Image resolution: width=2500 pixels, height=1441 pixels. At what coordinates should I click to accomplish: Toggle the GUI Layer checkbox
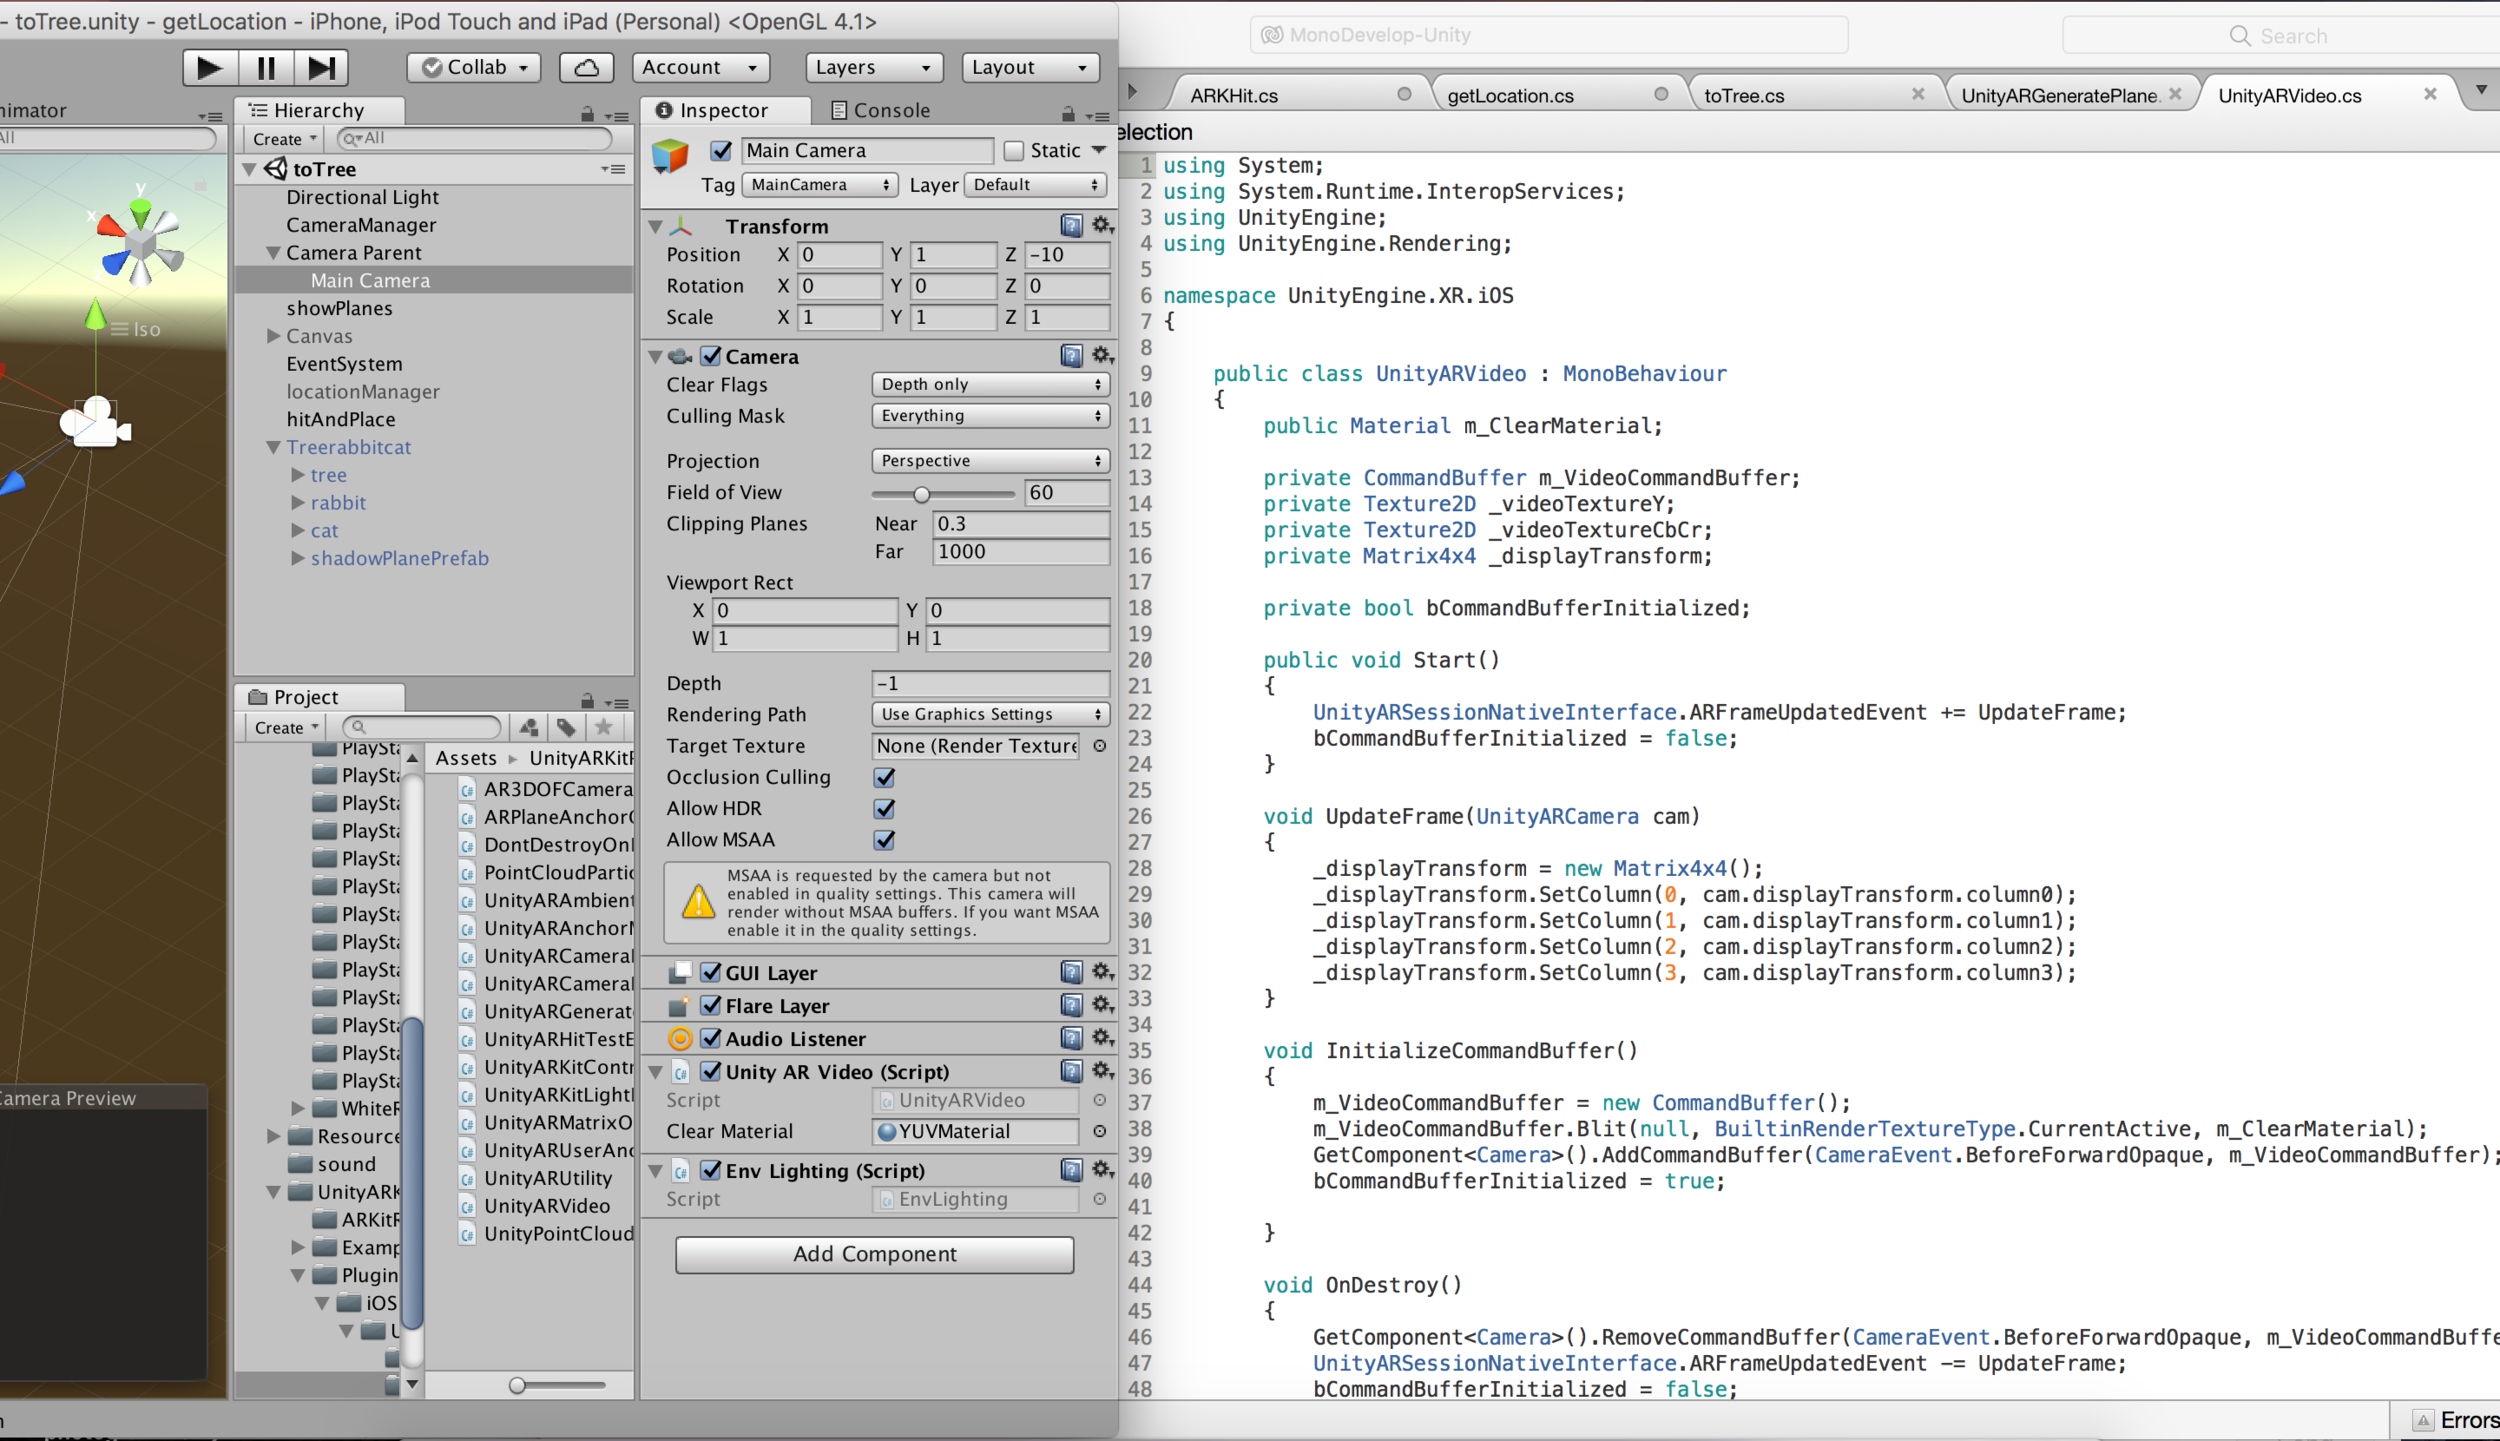click(x=711, y=972)
